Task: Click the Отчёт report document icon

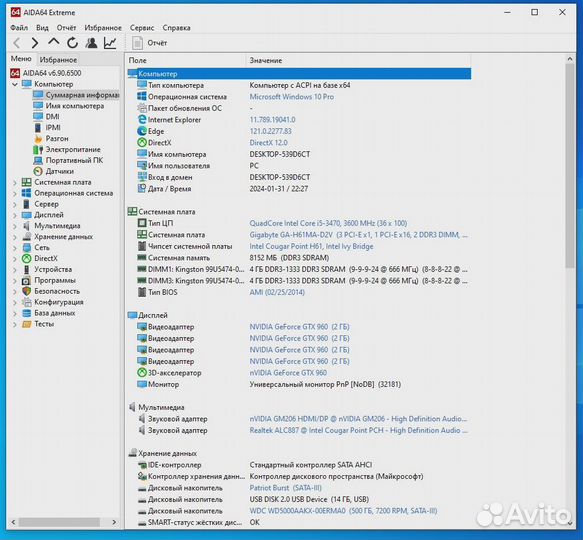Action: tap(138, 43)
